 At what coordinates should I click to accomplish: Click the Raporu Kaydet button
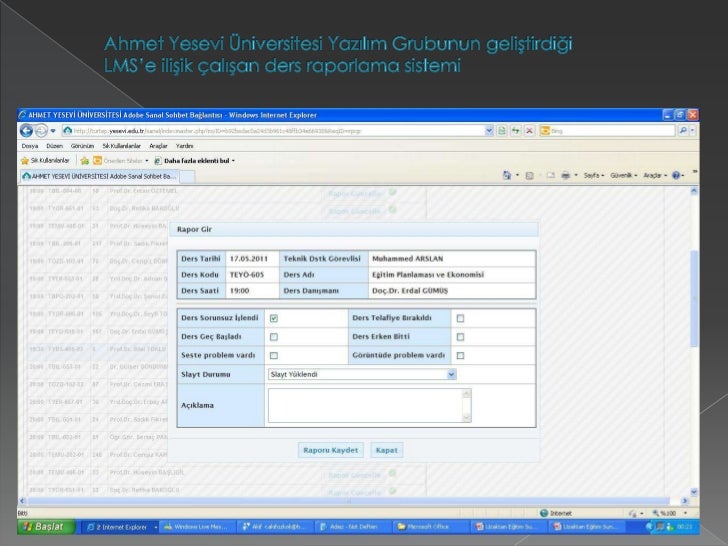pos(331,450)
